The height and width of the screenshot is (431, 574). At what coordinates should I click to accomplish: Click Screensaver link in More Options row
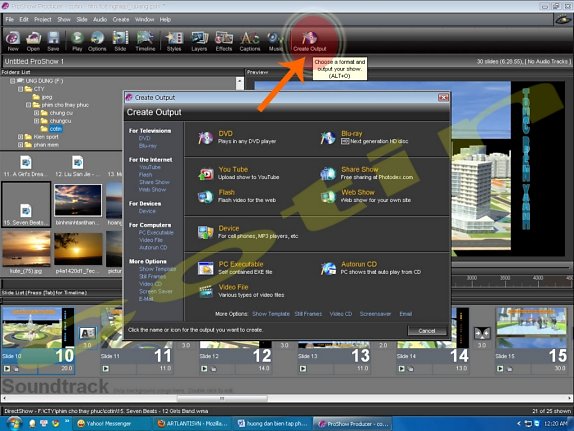pos(375,314)
